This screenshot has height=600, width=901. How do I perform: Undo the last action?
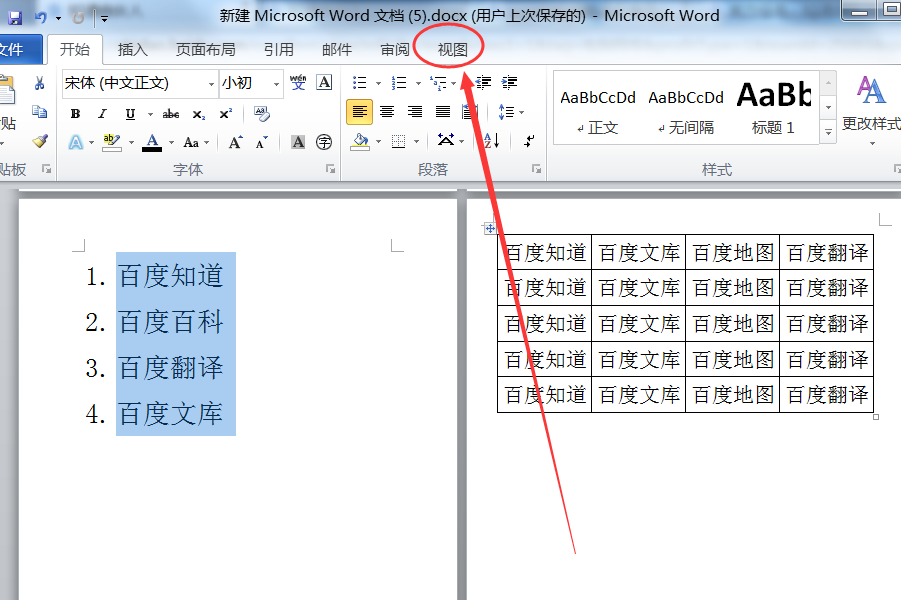[x=41, y=18]
